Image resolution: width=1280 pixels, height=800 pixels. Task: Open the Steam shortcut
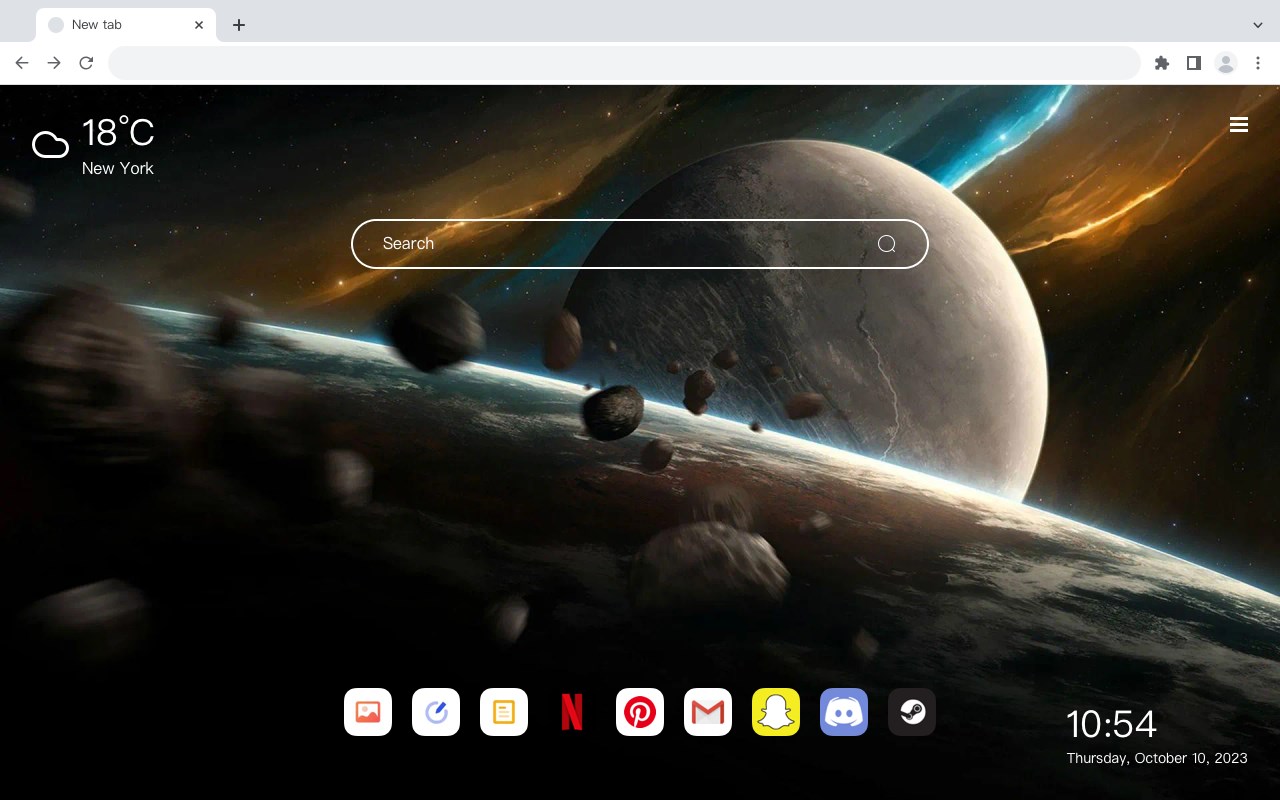pyautogui.click(x=912, y=712)
